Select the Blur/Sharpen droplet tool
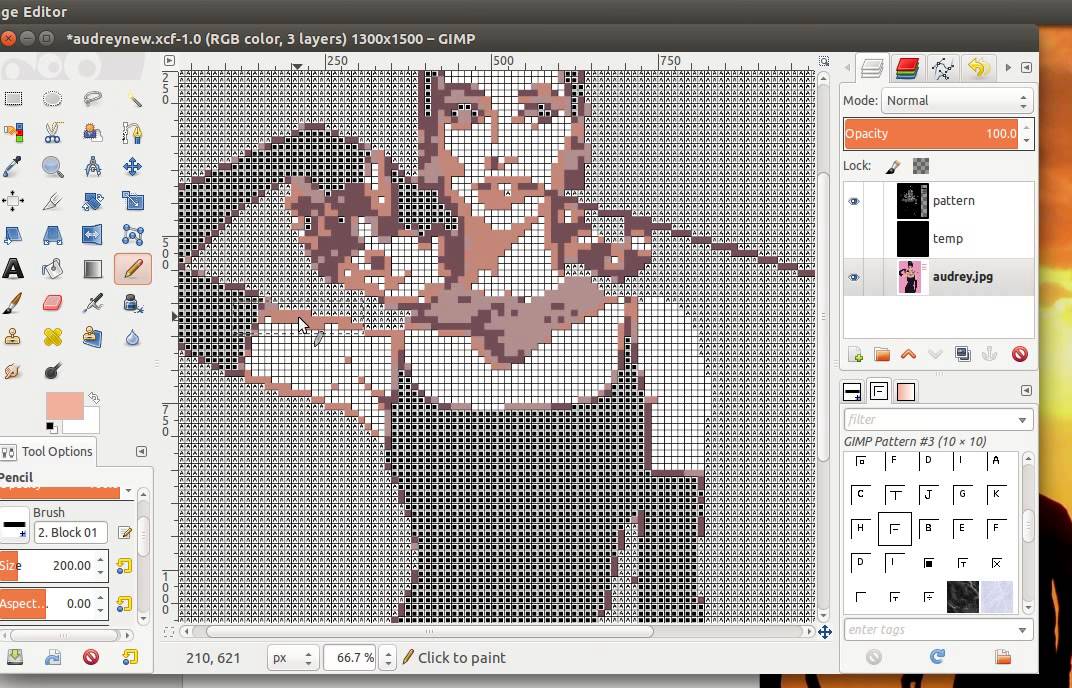Viewport: 1072px width, 688px height. coord(133,336)
